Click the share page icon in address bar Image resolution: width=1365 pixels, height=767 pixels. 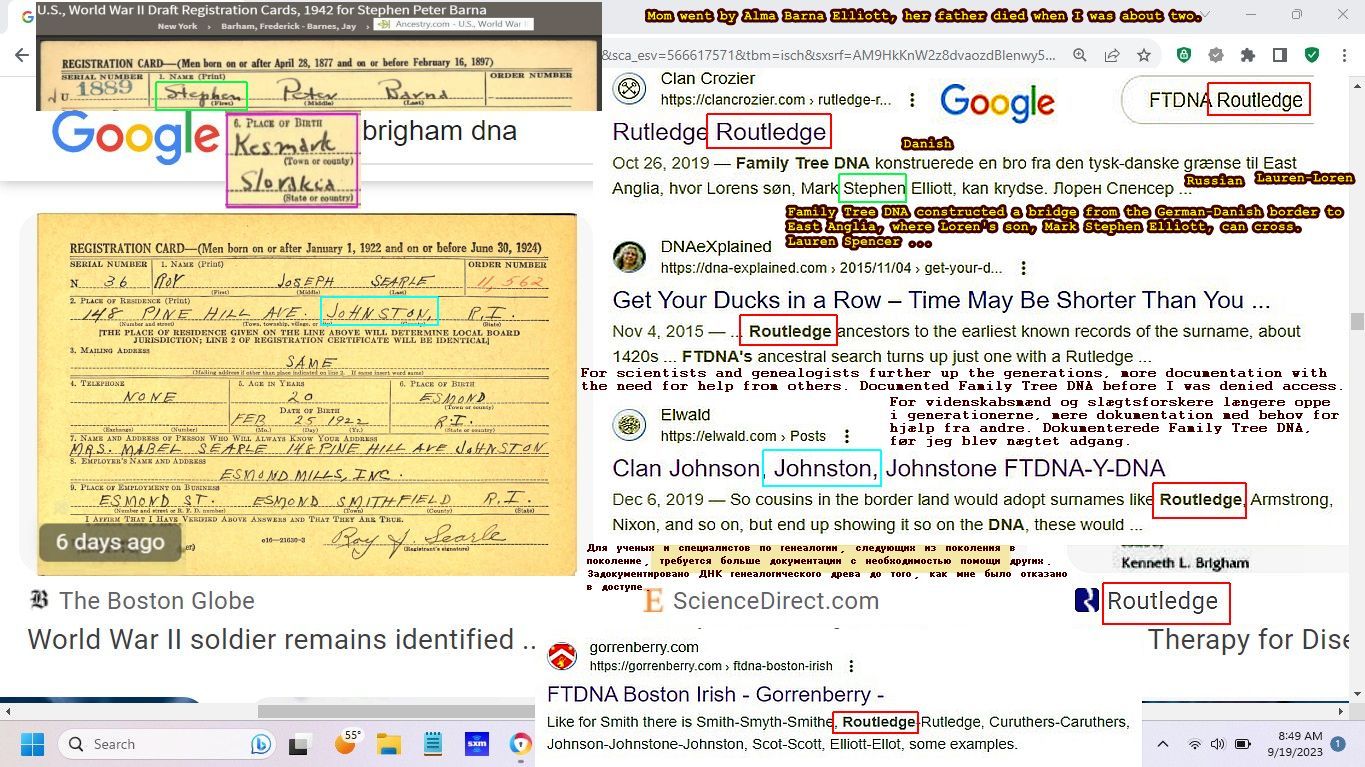click(1111, 55)
